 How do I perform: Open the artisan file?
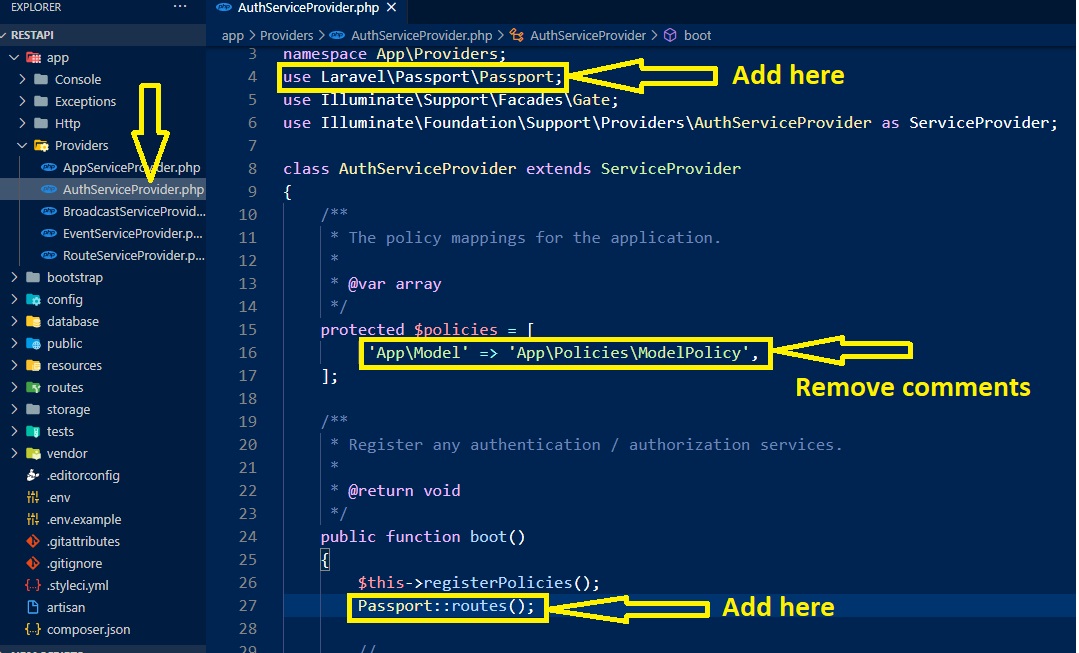tap(65, 608)
